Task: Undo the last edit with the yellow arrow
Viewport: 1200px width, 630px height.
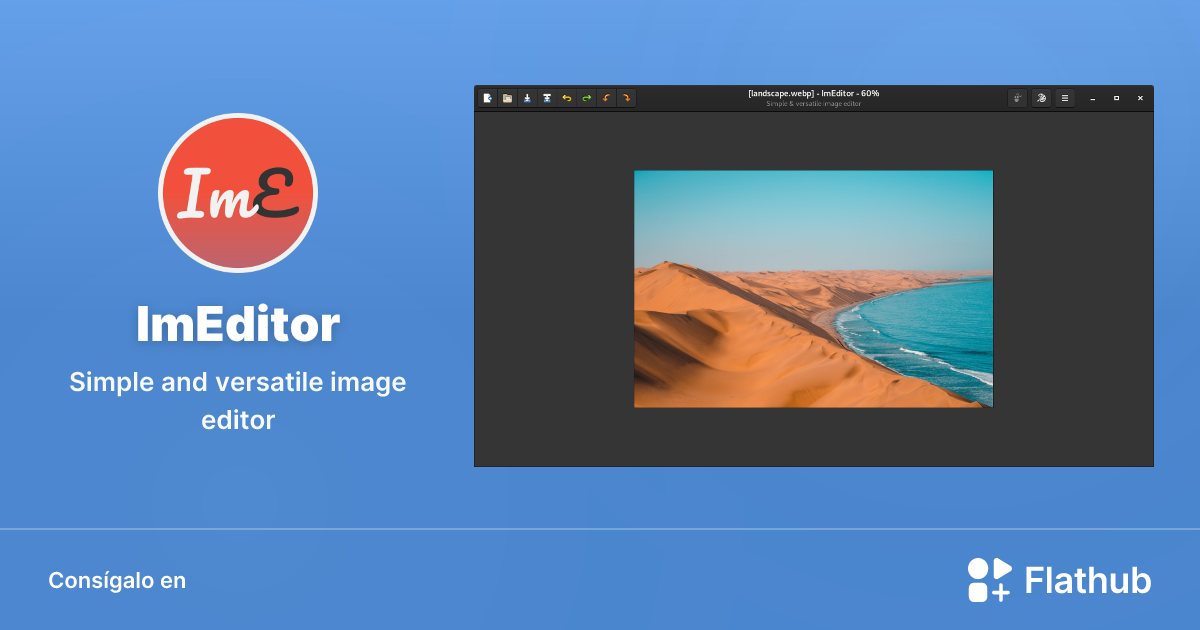Action: pyautogui.click(x=567, y=98)
